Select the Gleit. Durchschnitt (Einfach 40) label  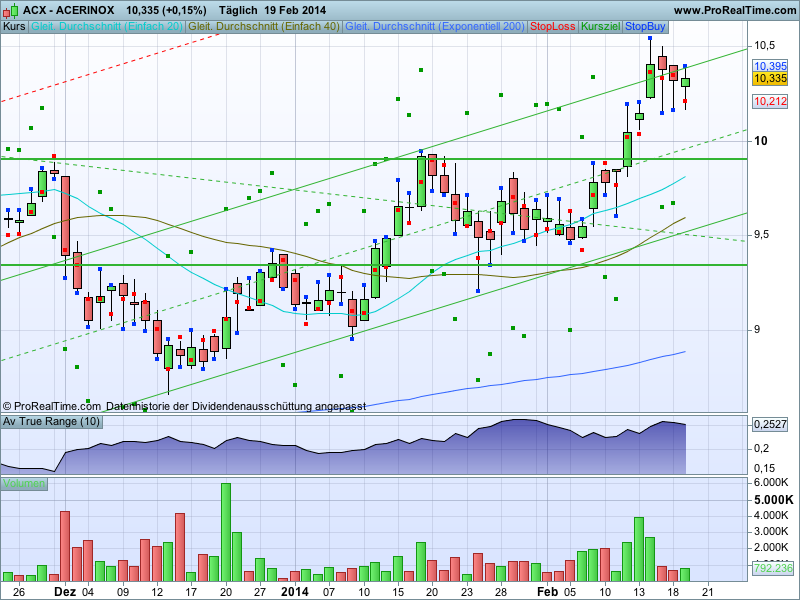(264, 27)
